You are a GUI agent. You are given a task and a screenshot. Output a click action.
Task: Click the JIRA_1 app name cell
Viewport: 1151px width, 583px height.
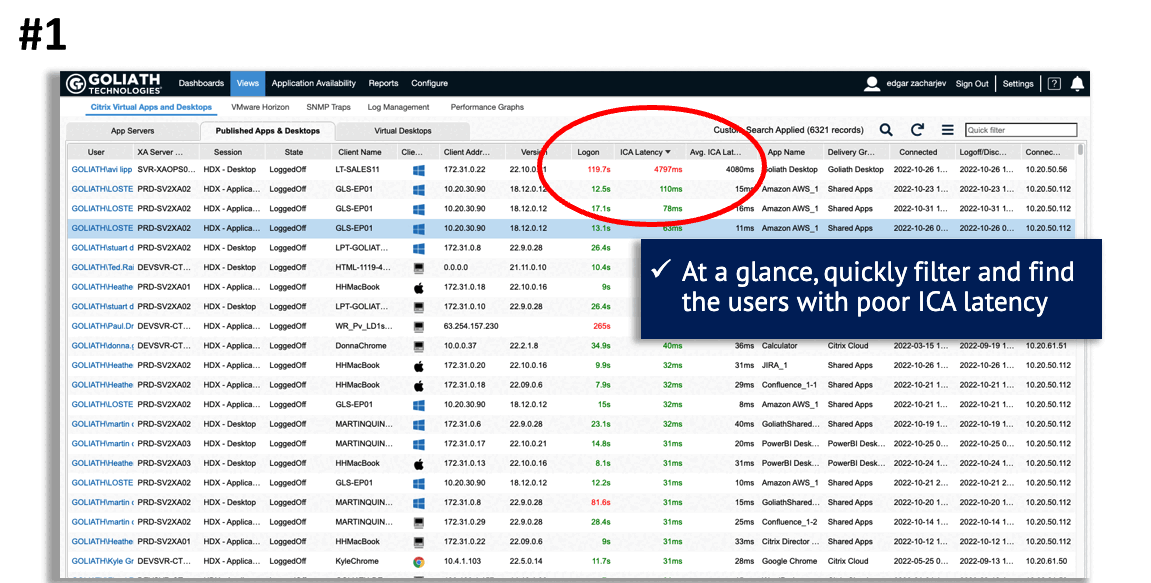coord(774,366)
